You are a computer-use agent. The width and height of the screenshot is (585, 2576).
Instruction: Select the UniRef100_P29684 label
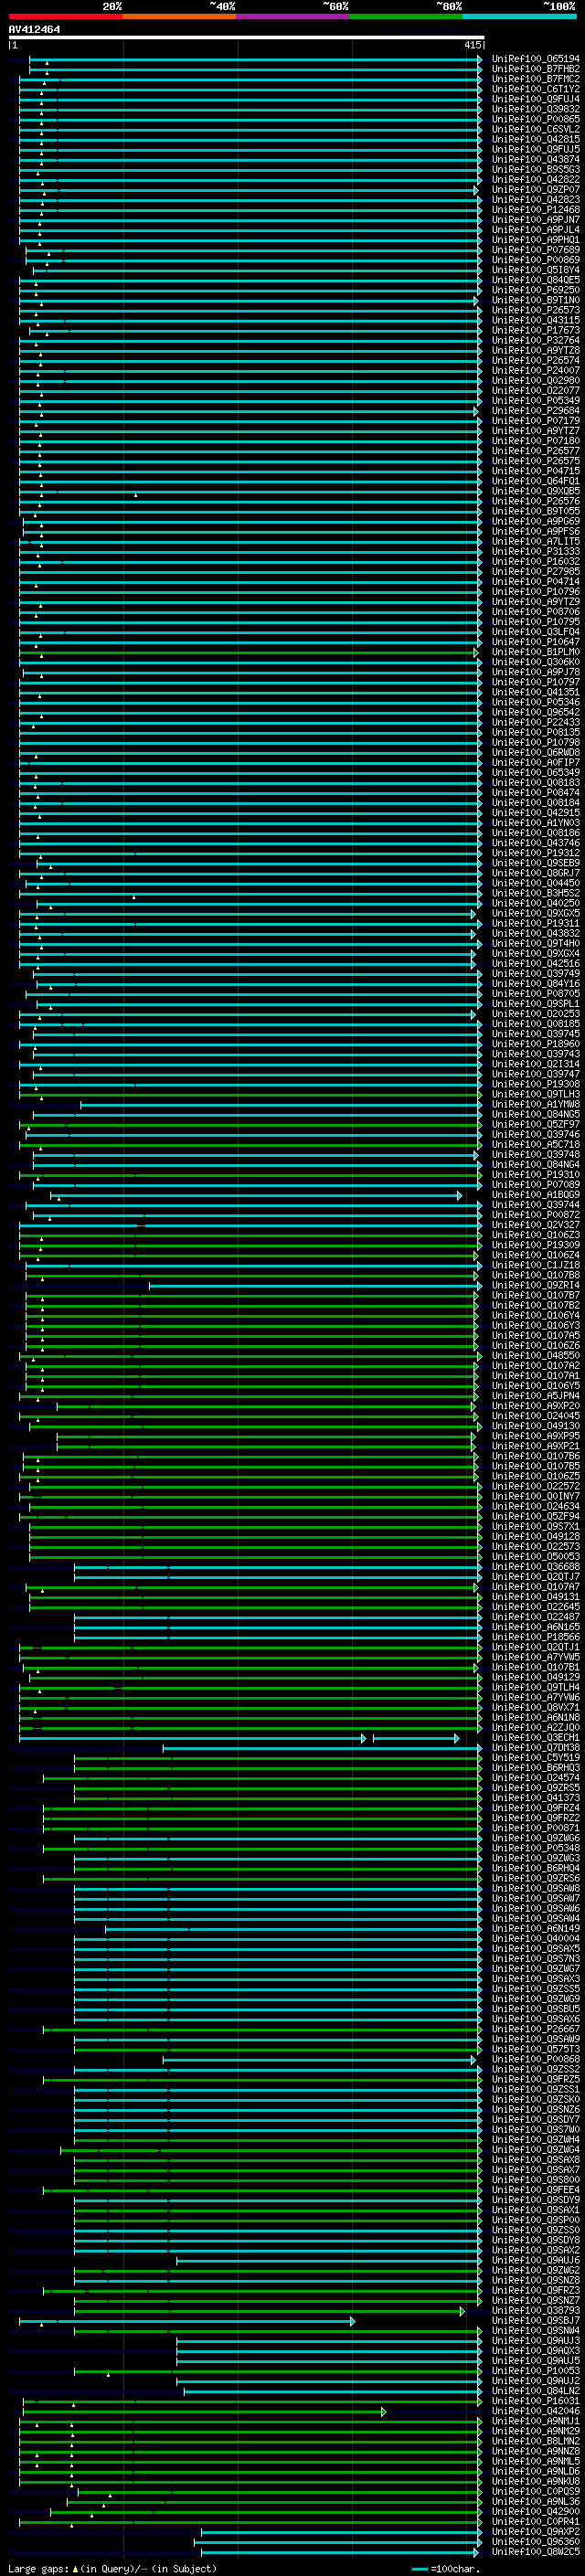(x=535, y=411)
